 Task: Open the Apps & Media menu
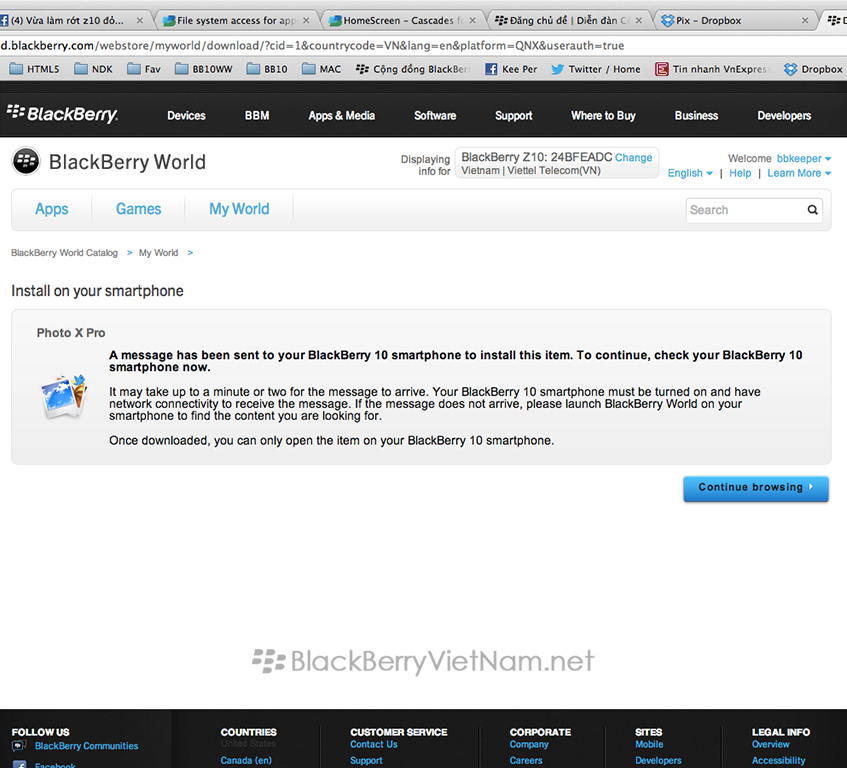(342, 116)
